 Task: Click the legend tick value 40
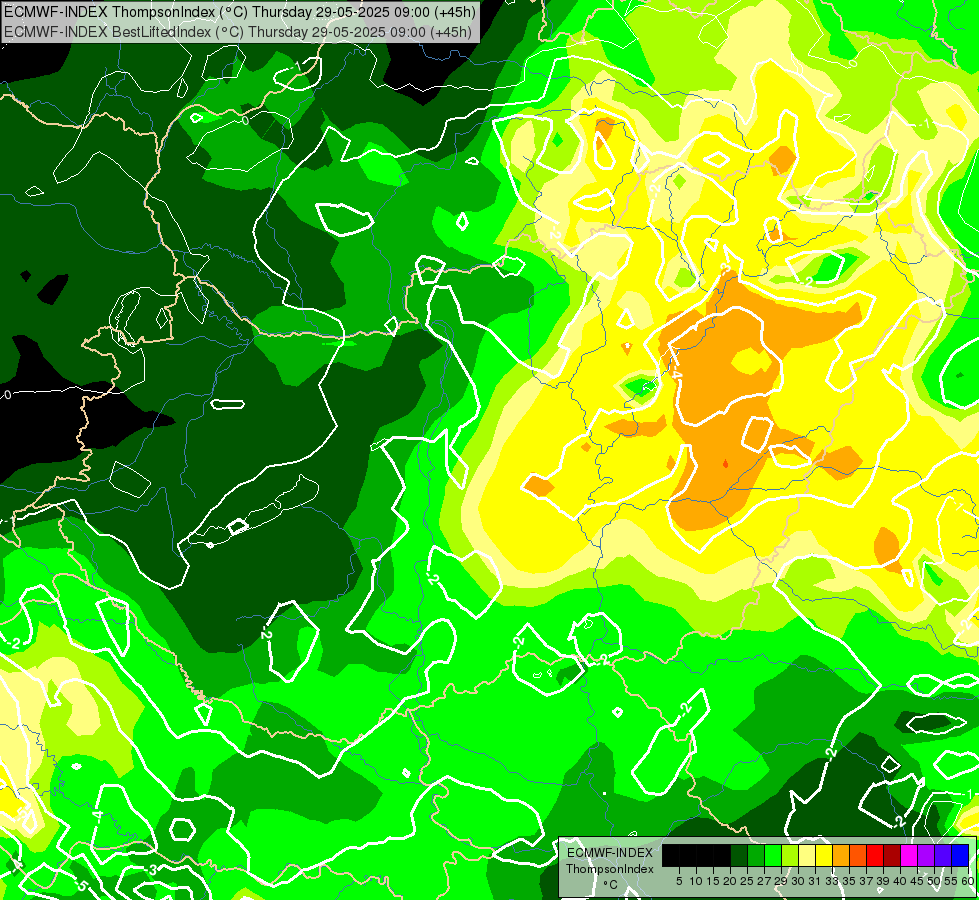(900, 881)
